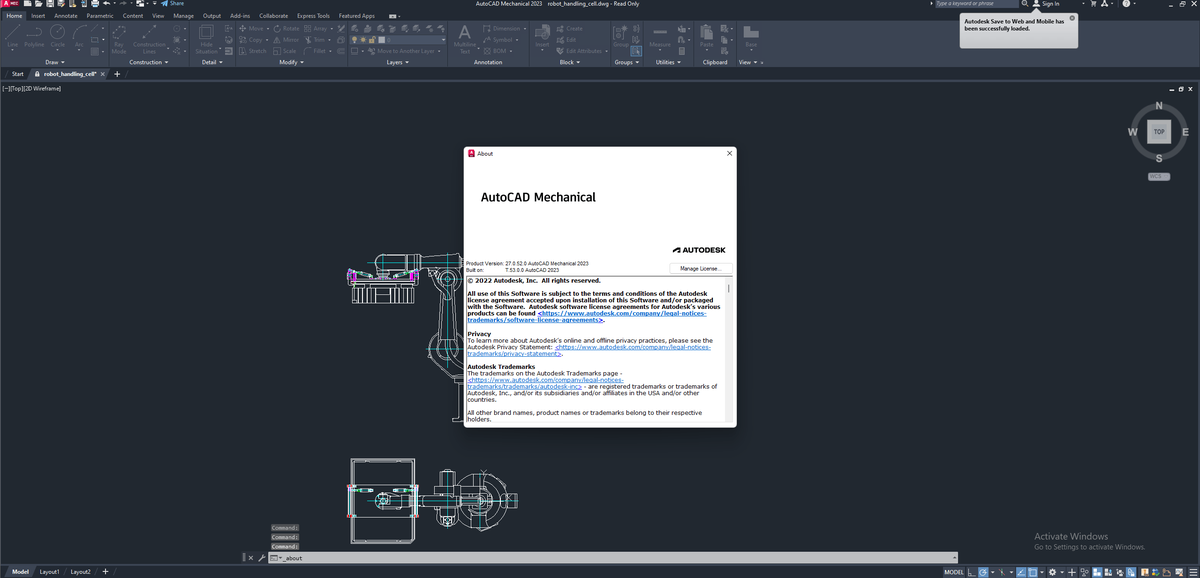
Task: Click the Paste clipboard button
Action: [x=707, y=38]
